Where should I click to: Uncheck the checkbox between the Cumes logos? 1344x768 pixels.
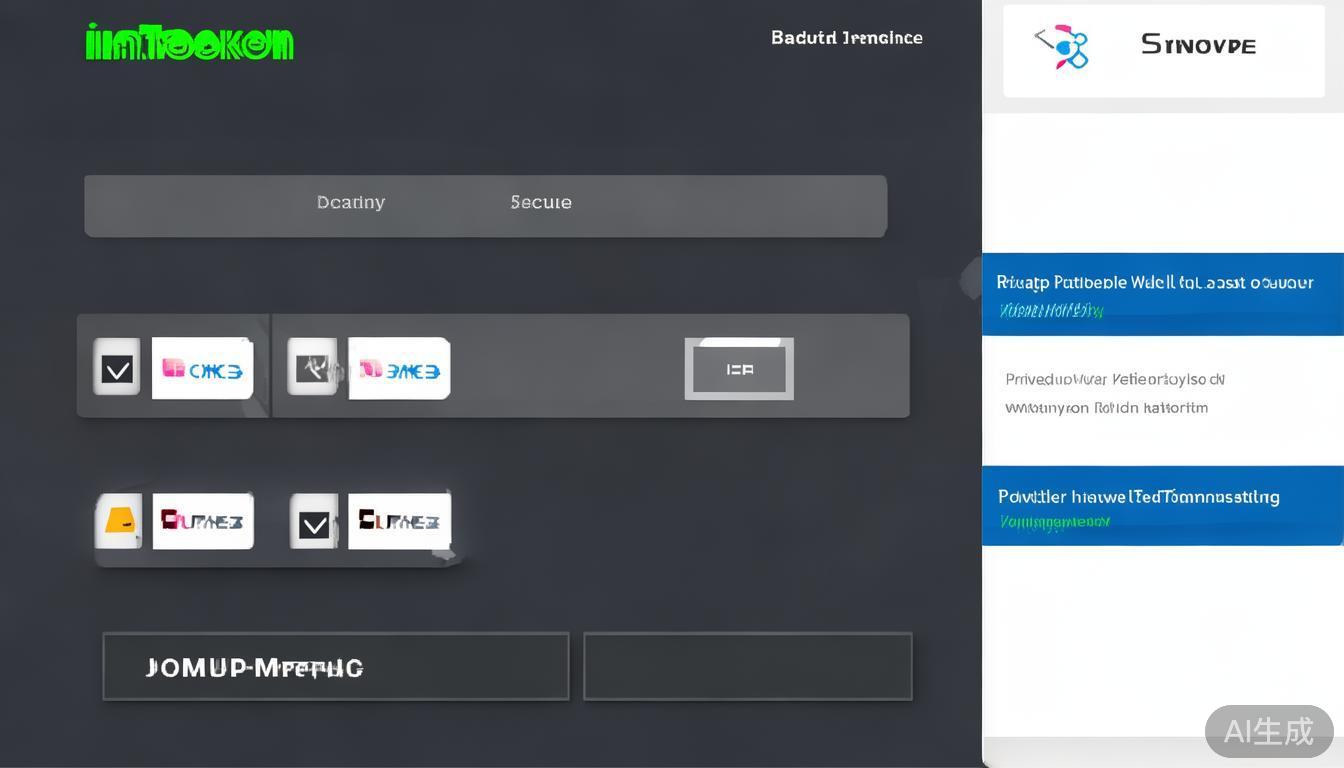tap(314, 522)
